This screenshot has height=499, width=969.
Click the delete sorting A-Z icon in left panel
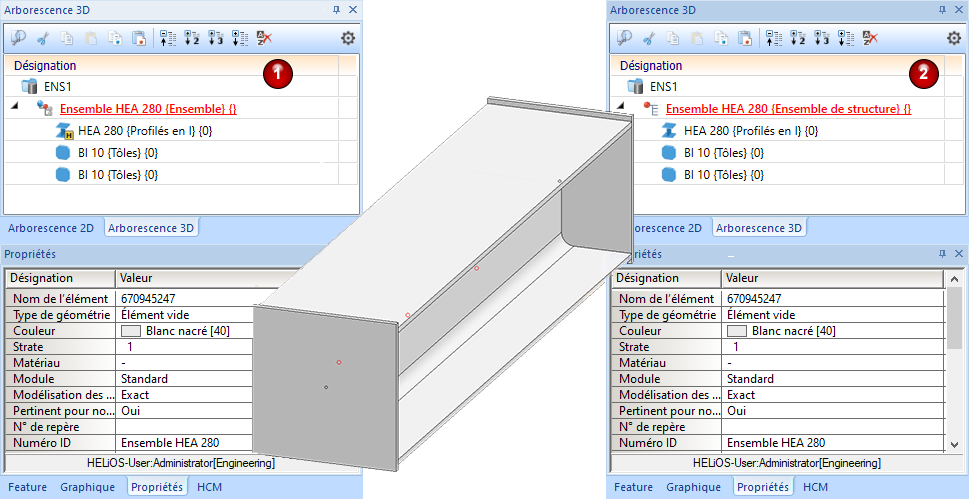pyautogui.click(x=264, y=38)
